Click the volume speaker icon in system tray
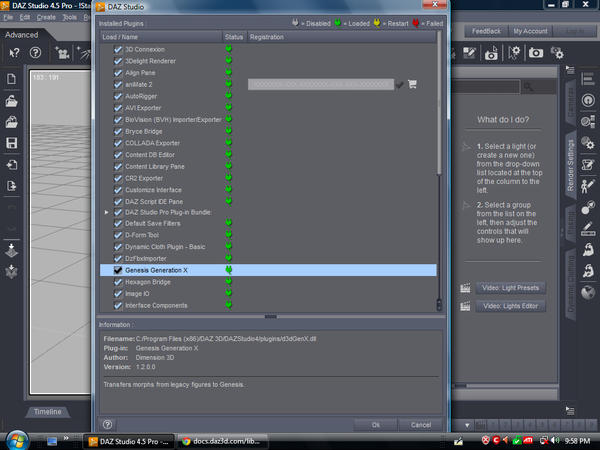This screenshot has height=450, width=600. (x=555, y=440)
